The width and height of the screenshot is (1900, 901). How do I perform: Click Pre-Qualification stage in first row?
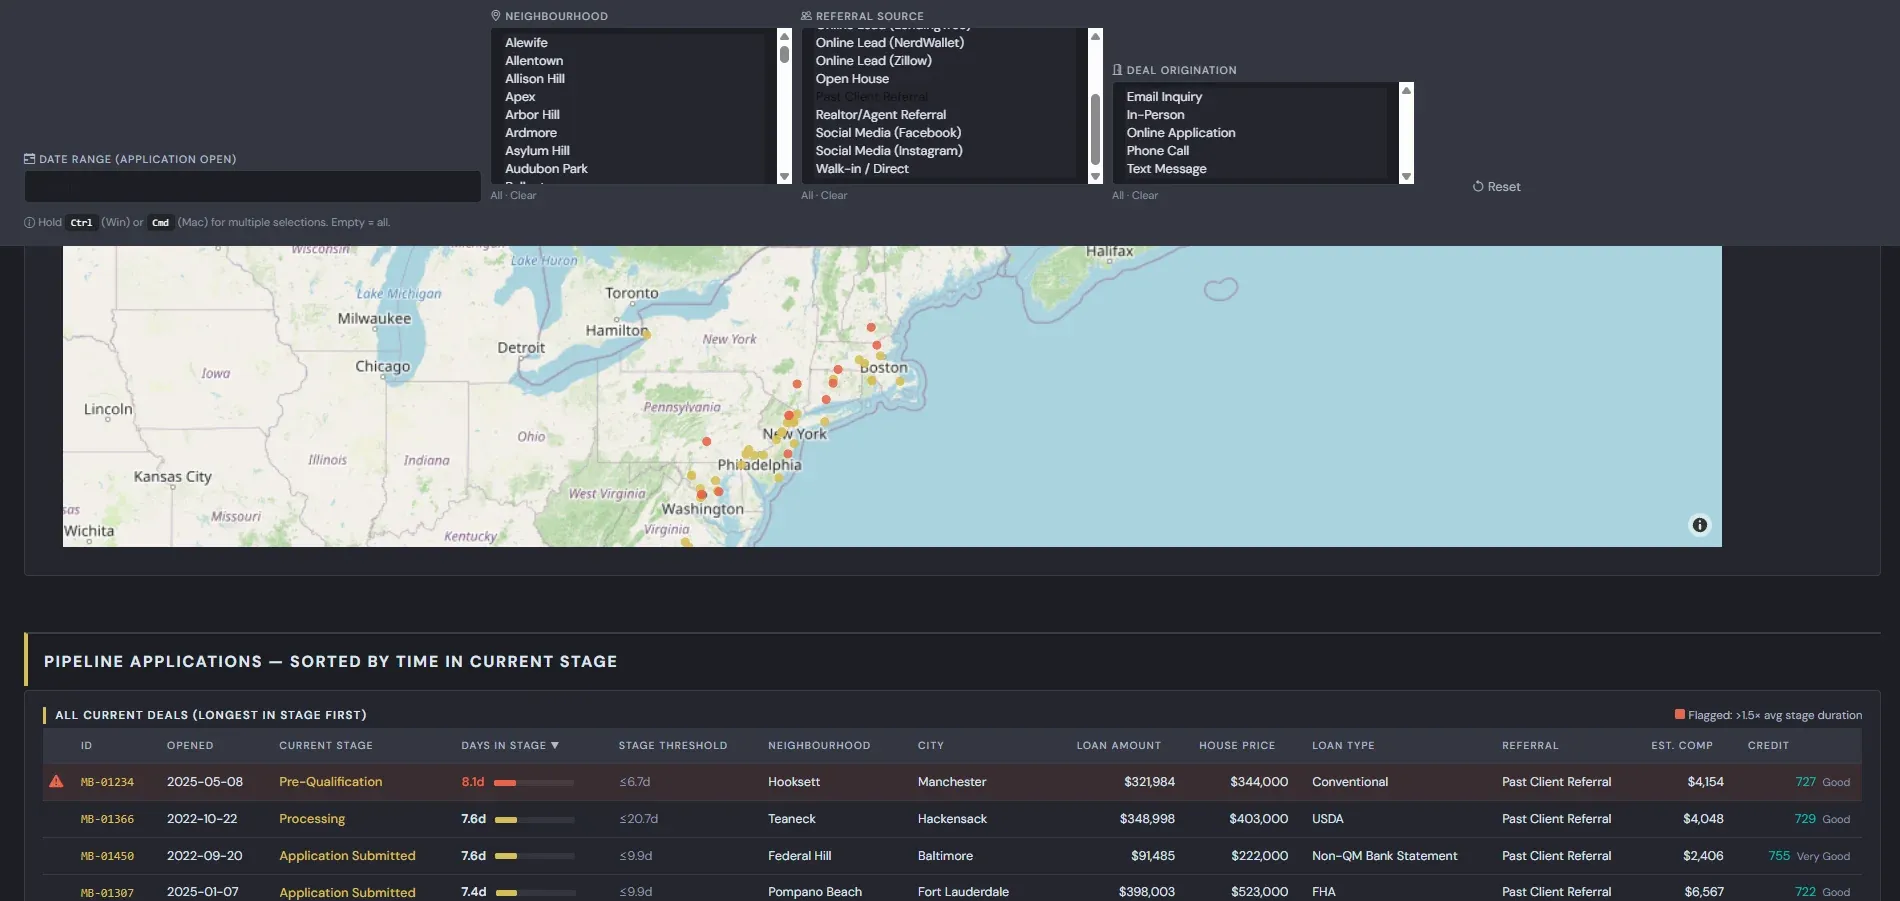tap(330, 782)
